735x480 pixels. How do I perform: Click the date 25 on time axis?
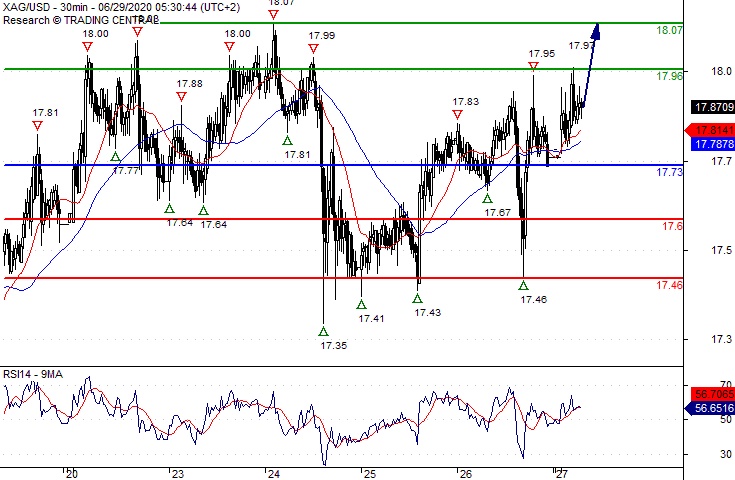pos(370,474)
